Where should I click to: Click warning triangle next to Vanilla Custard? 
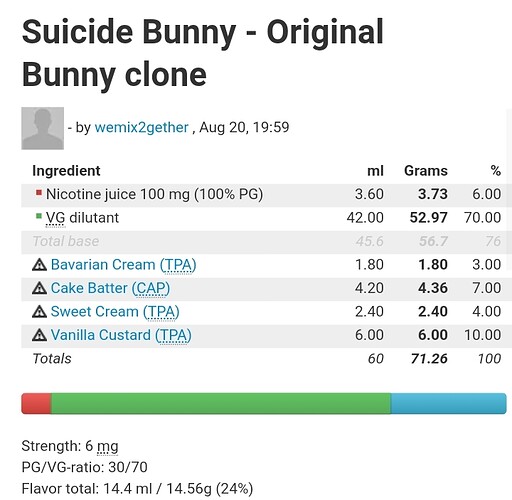tap(39, 335)
